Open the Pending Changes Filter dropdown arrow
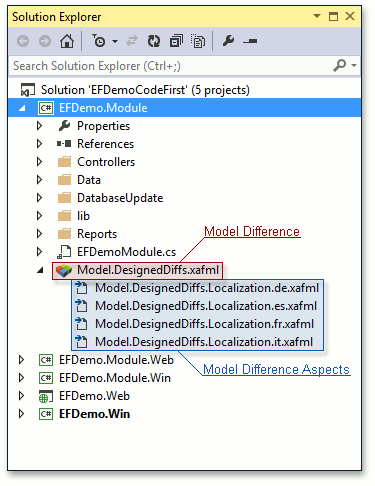Image resolution: width=375 pixels, height=486 pixels. pyautogui.click(x=115, y=41)
